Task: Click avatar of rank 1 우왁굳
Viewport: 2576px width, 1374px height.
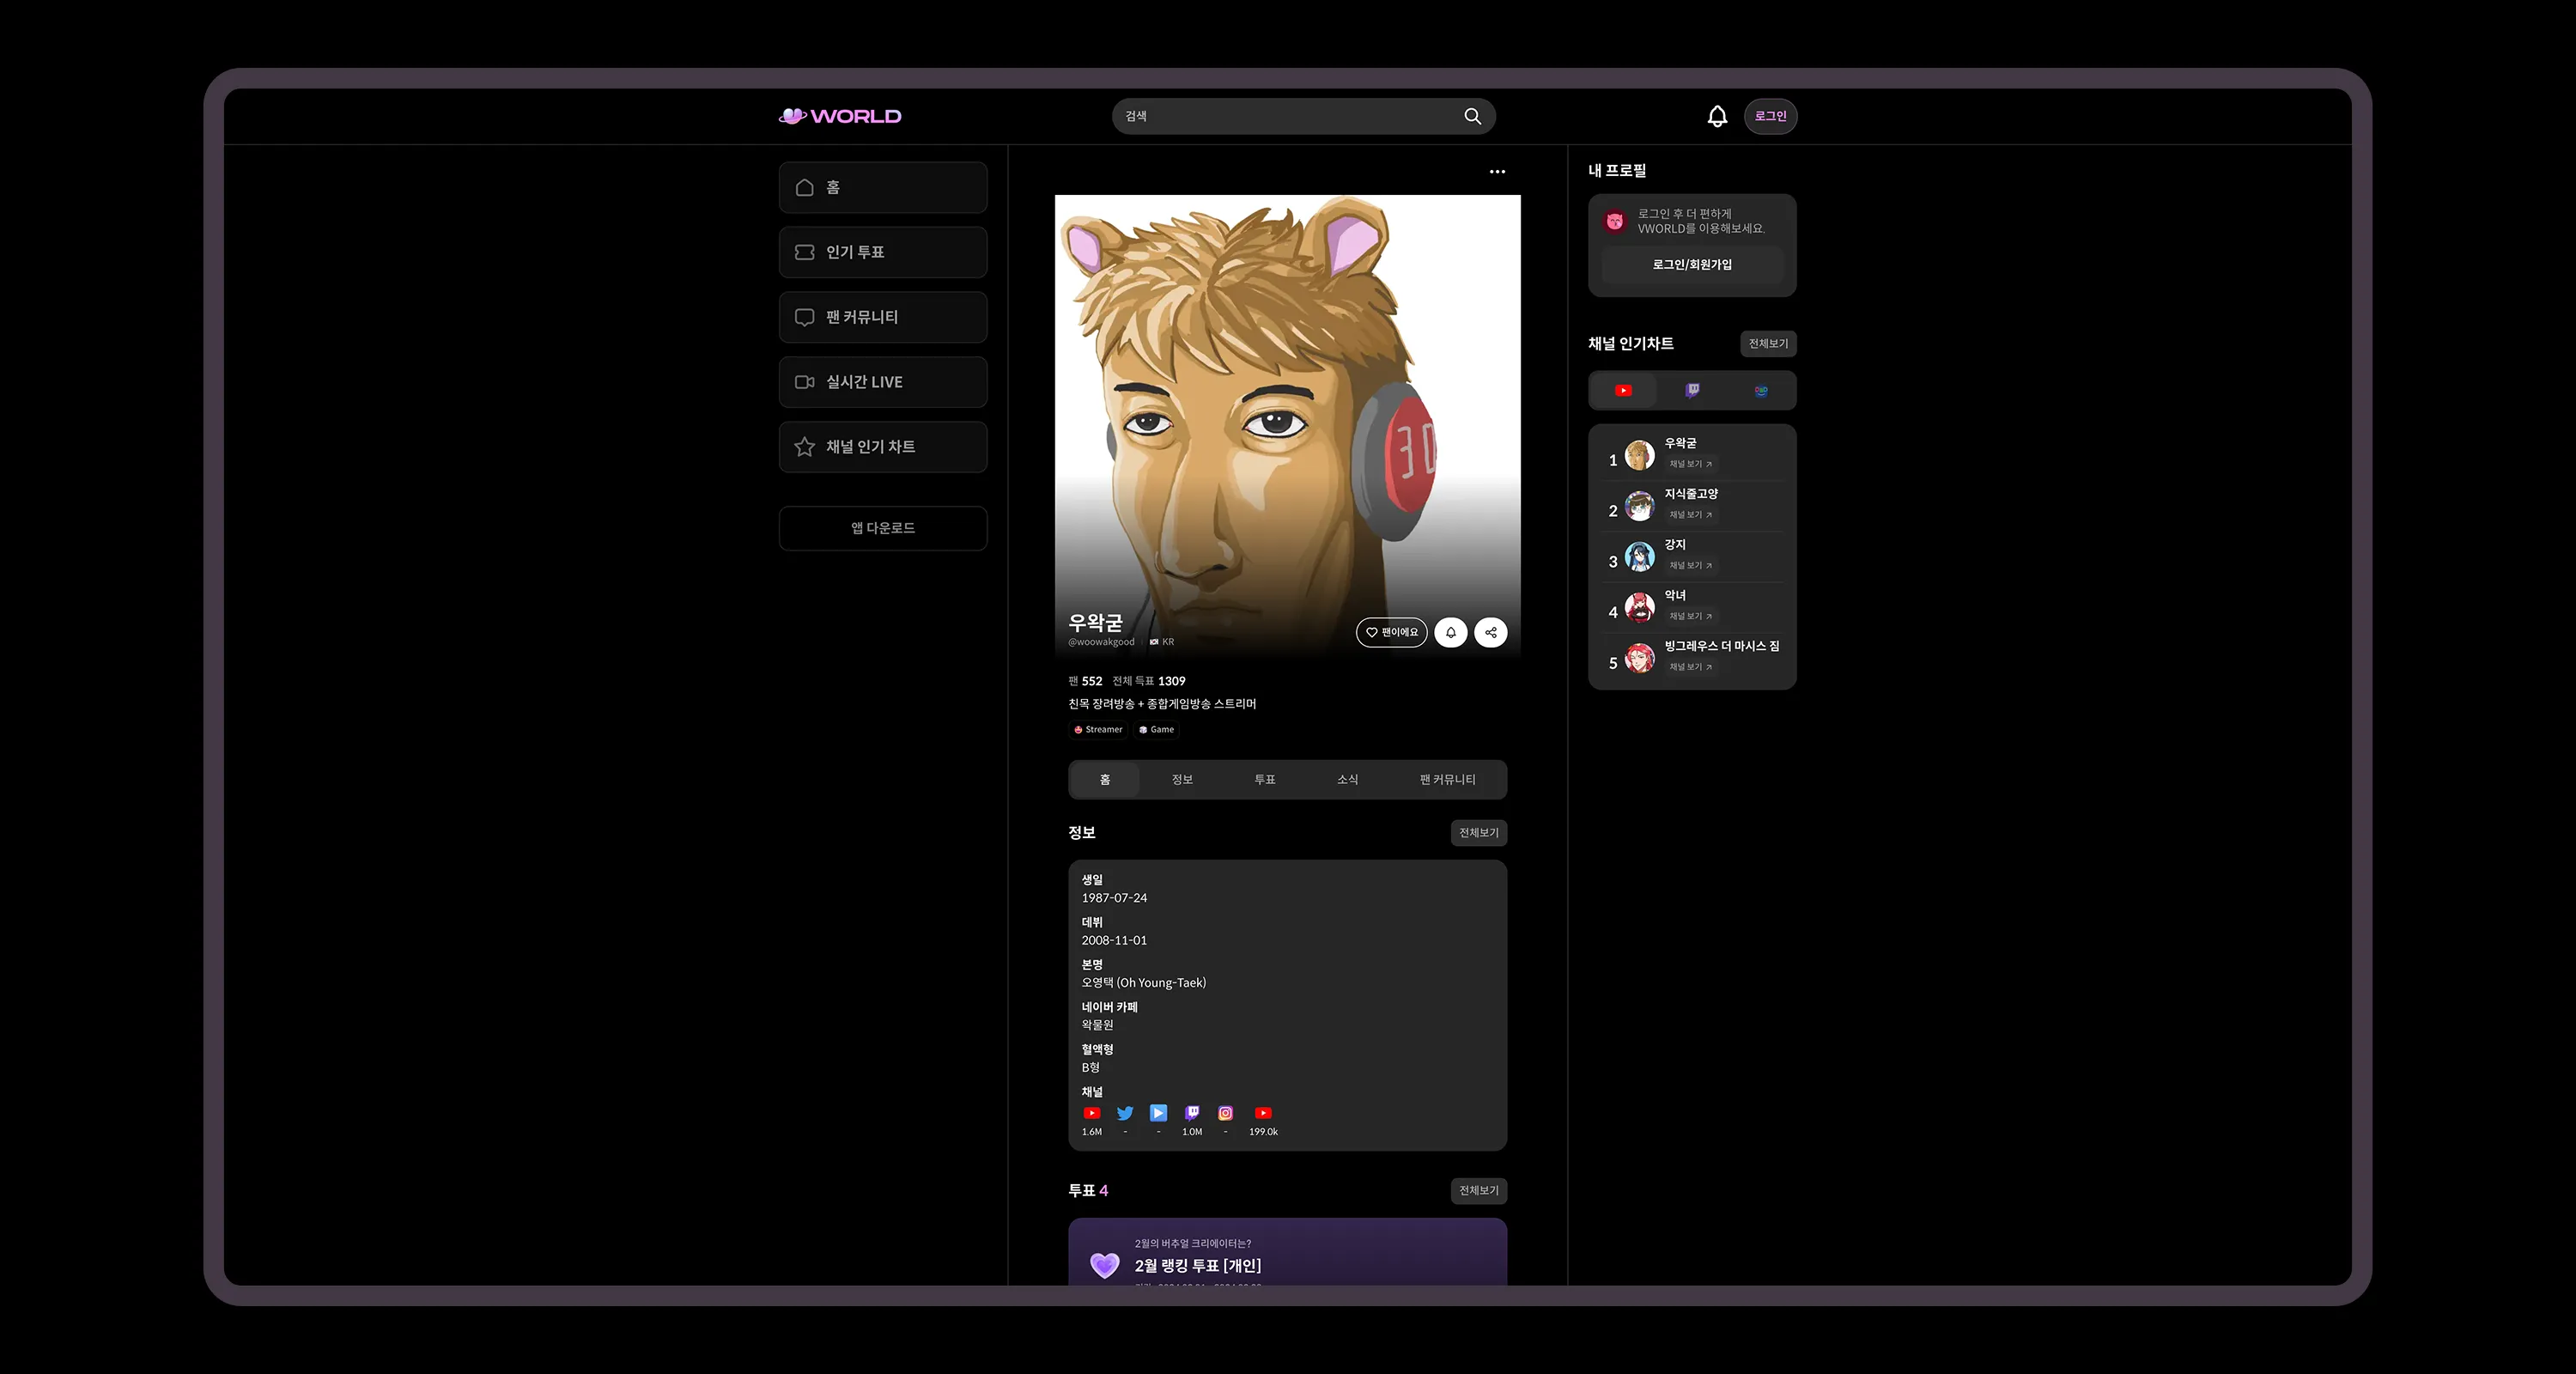Action: pyautogui.click(x=1639, y=455)
